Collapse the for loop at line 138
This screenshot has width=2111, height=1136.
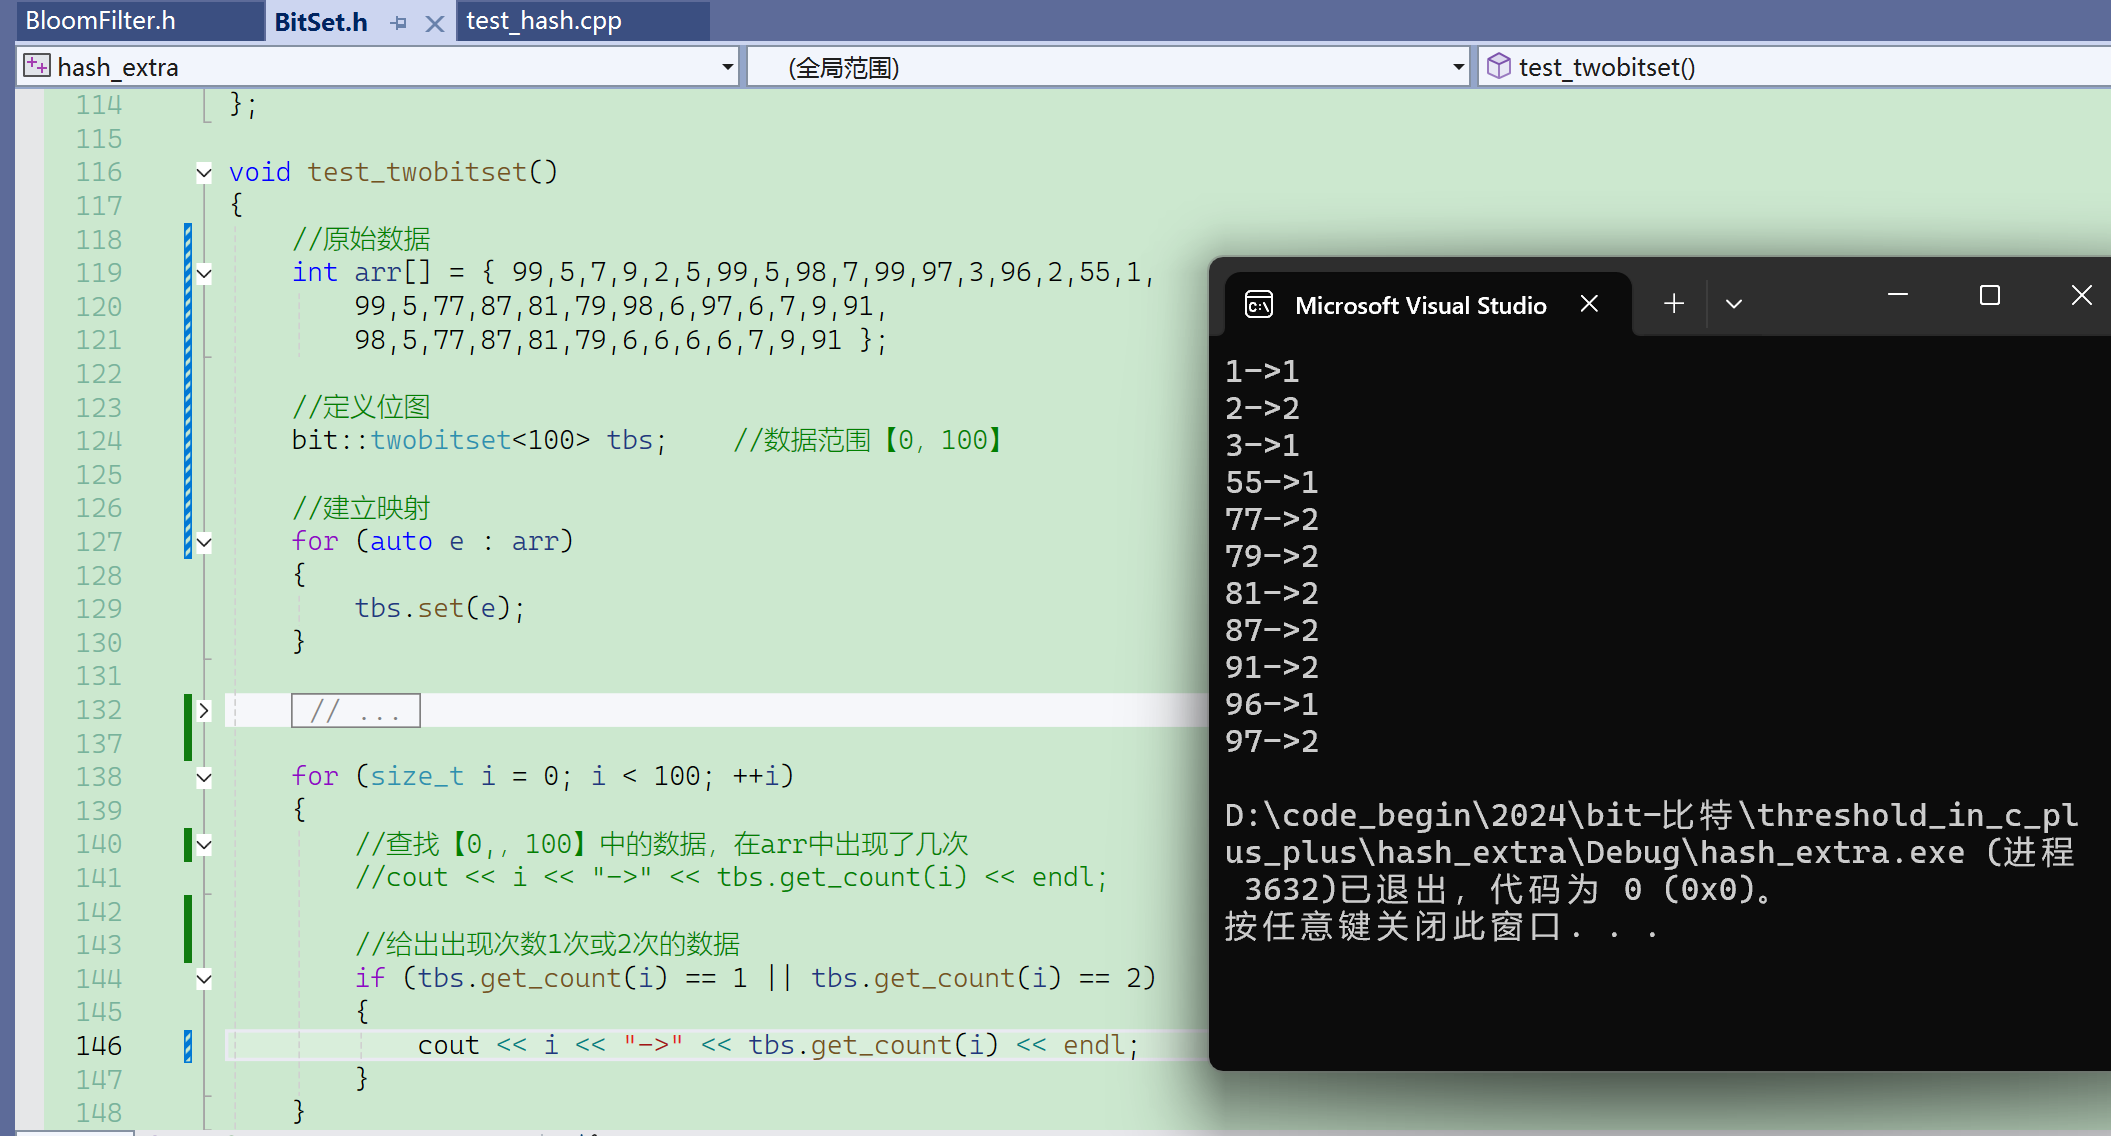click(204, 777)
